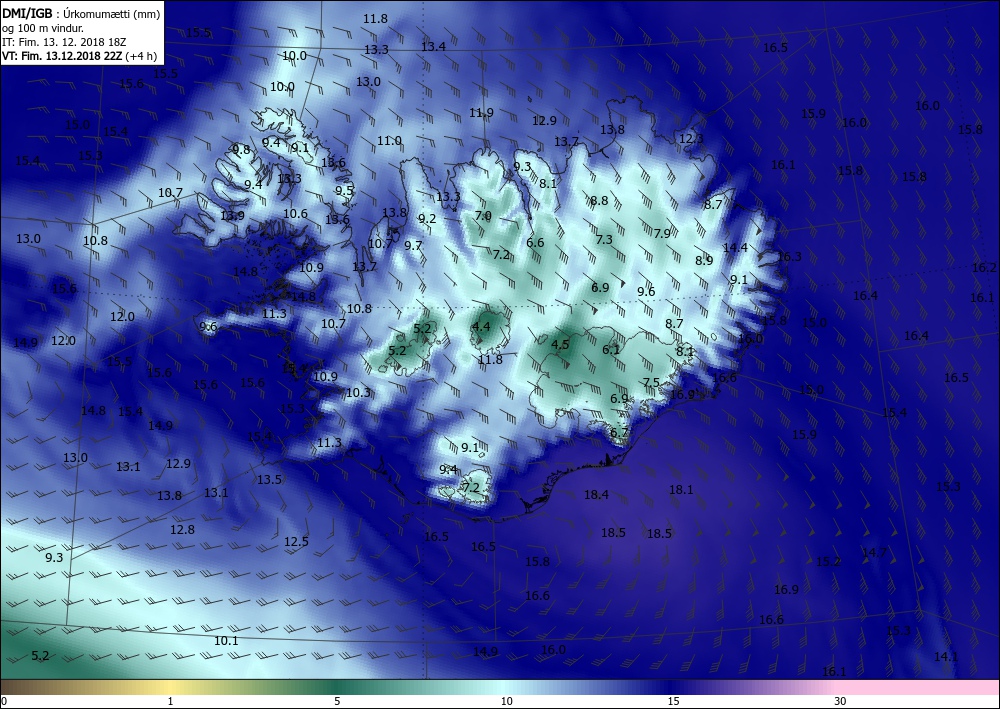Click the 'VT: Fim. 13.12.2018 22Z (+4 h)' line
1000x709 pixels.
79,56
